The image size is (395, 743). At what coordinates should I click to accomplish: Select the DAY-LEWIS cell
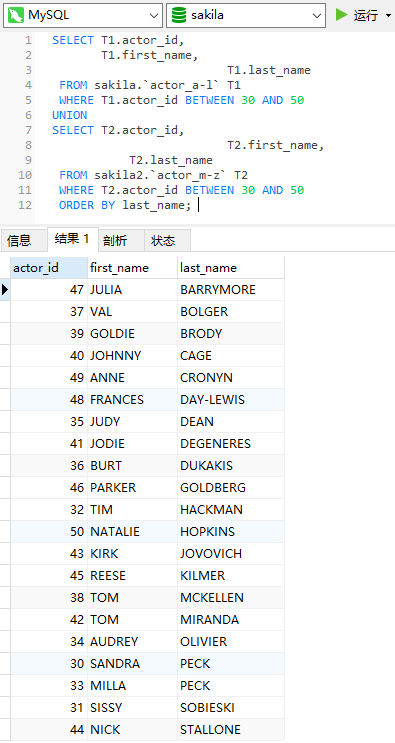[x=231, y=399]
